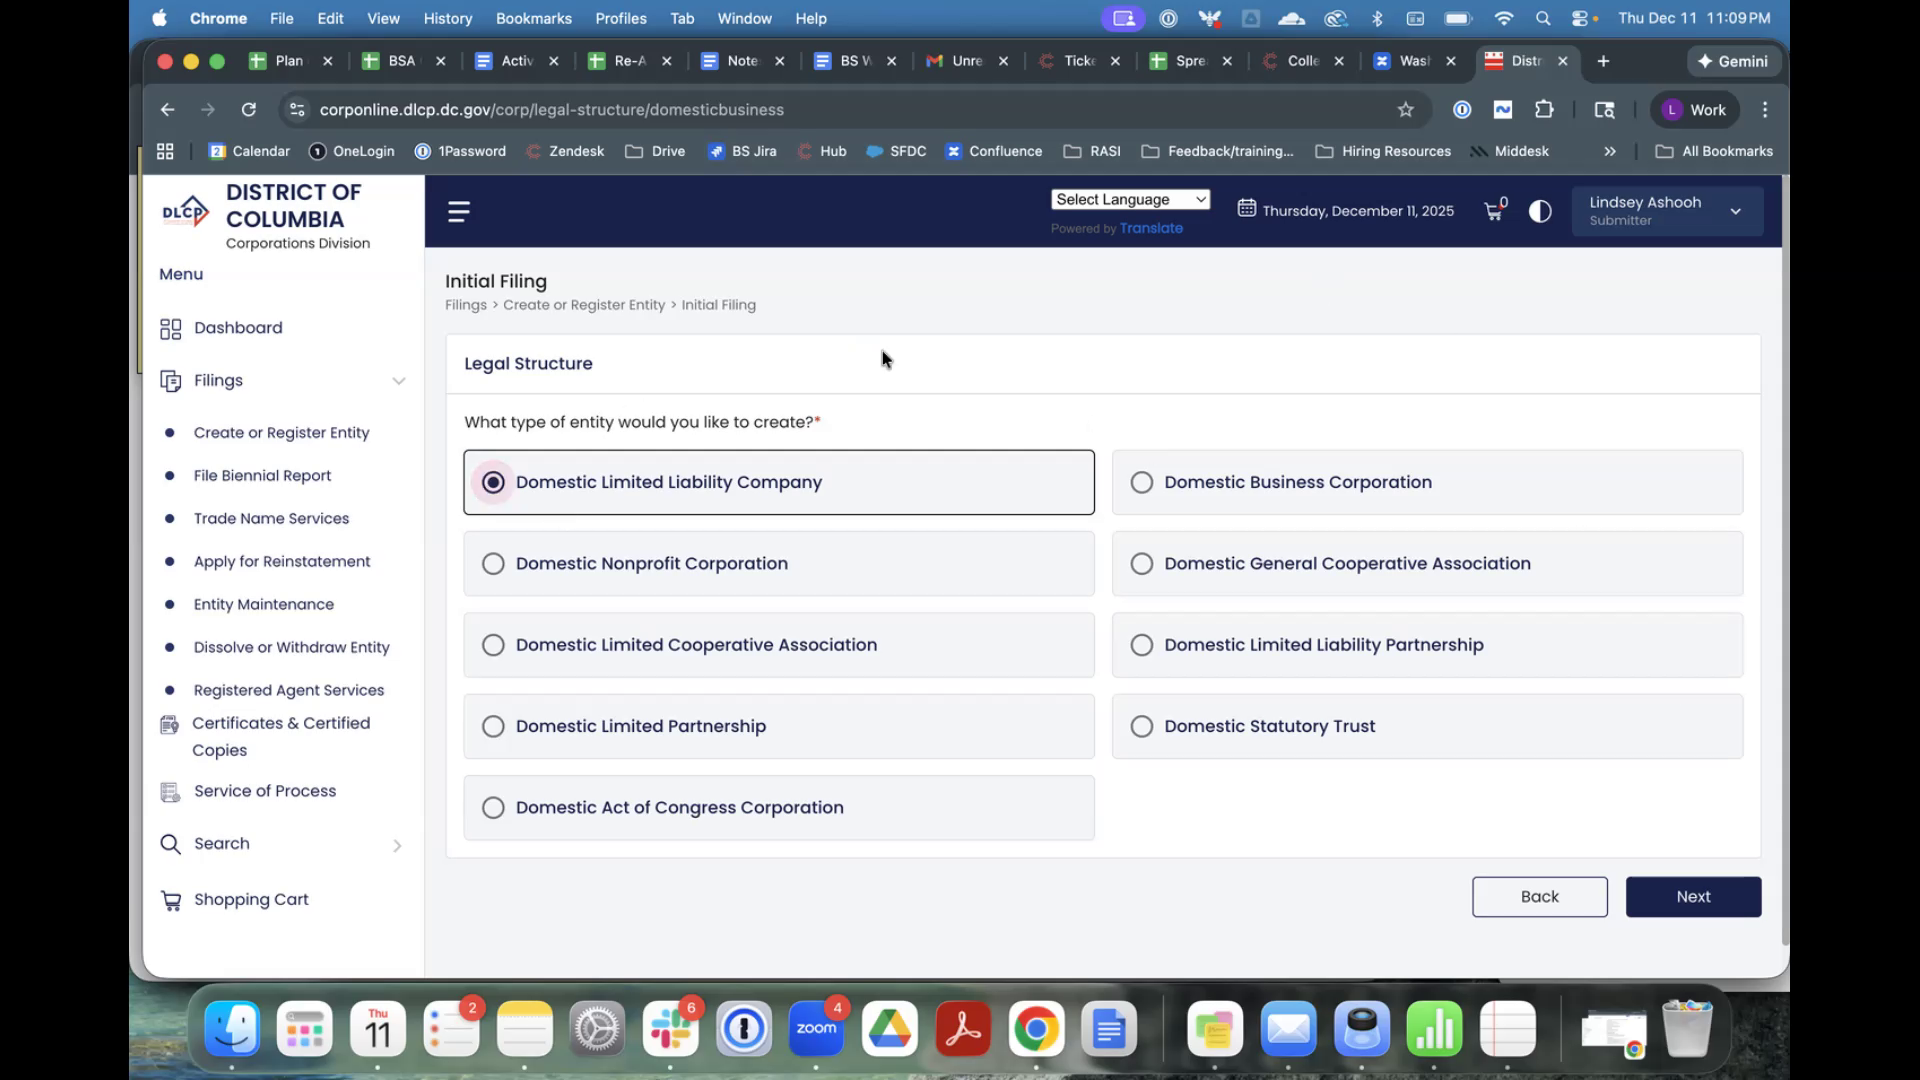Open the shopping cart icon in the header
This screenshot has height=1080, width=1920.
click(x=1494, y=211)
